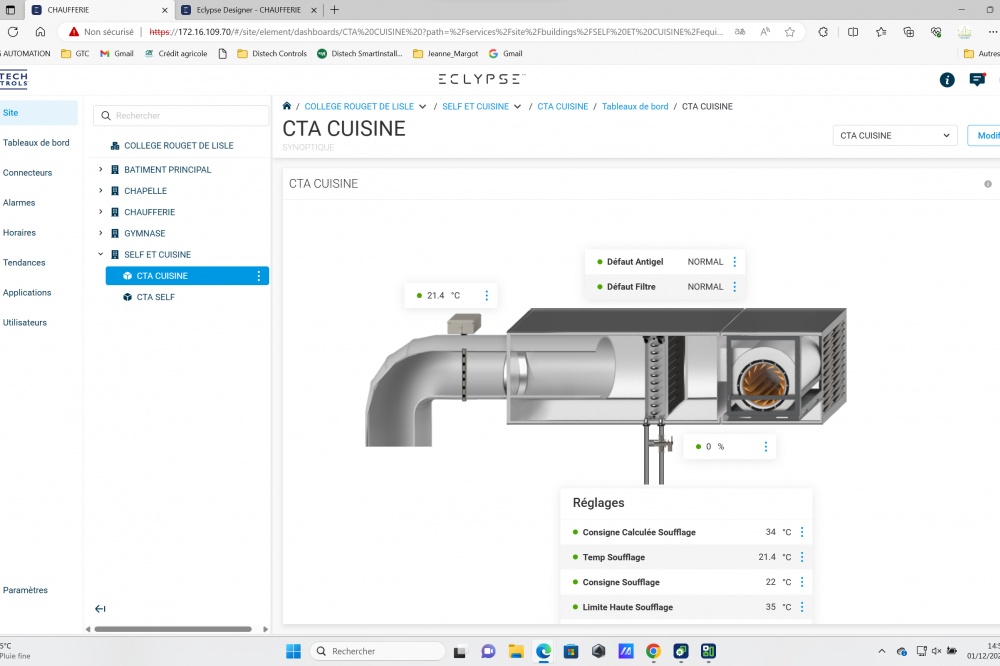Open Horaires navigation item
This screenshot has width=1000, height=666.
[x=19, y=232]
